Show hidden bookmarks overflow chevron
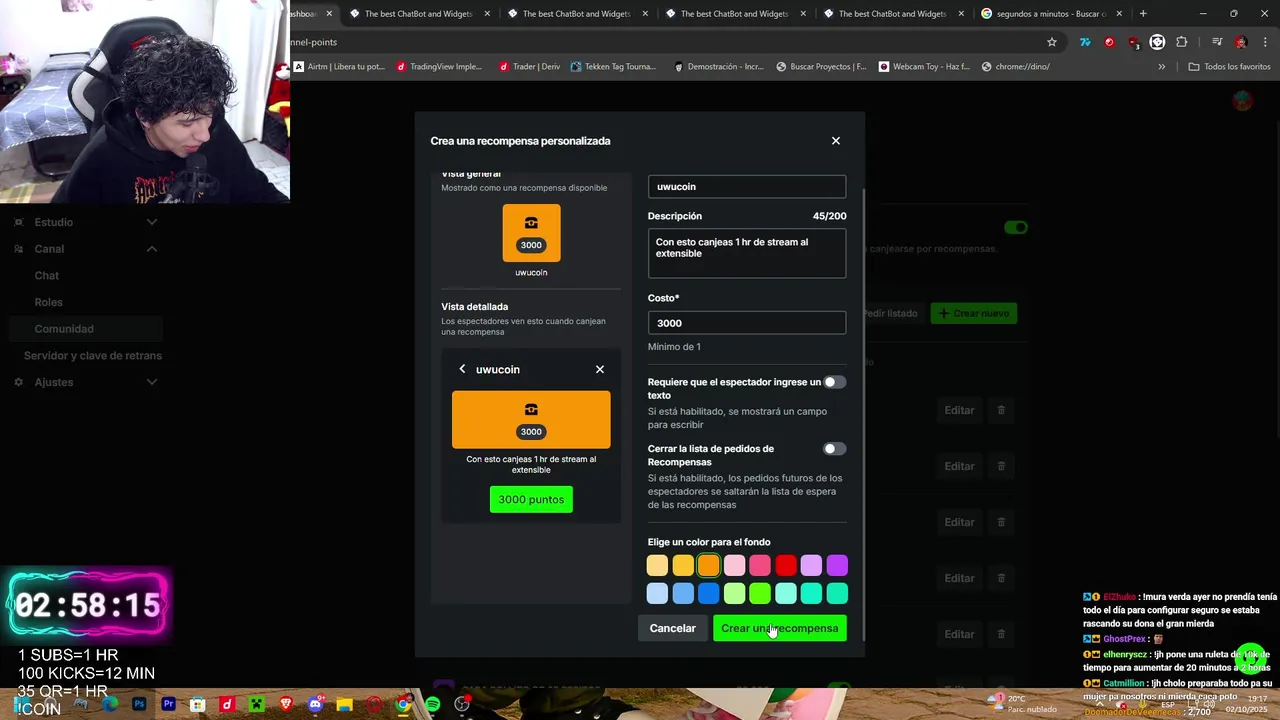 1161,67
